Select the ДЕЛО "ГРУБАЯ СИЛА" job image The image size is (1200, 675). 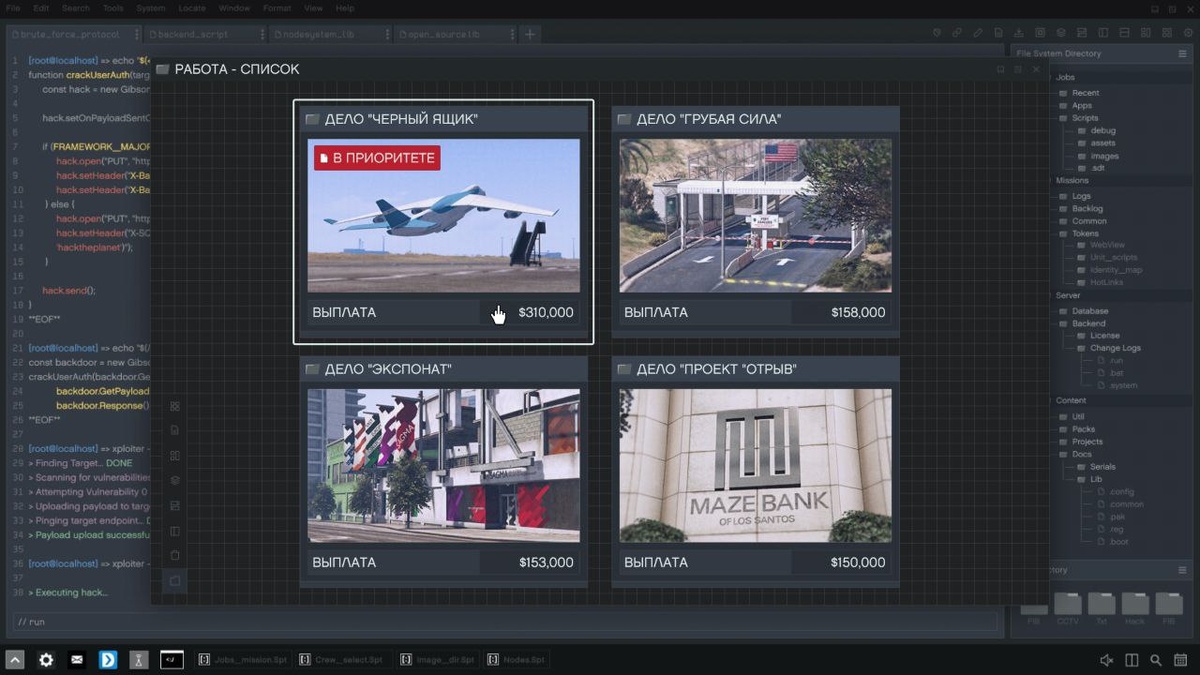[756, 215]
